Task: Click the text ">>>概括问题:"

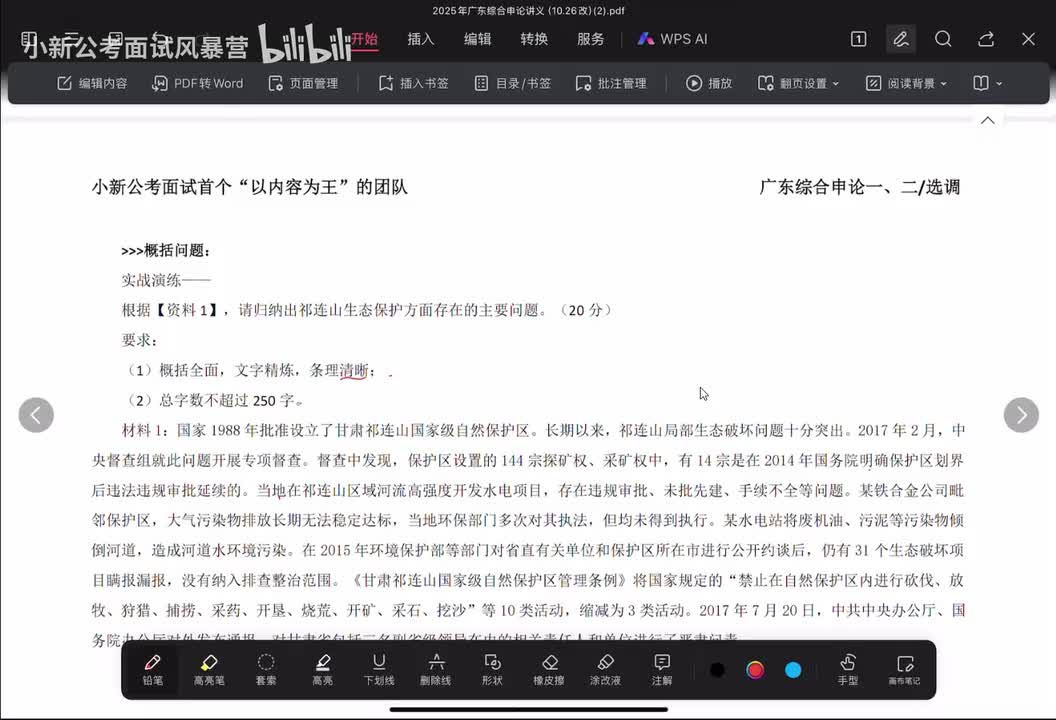Action: [x=166, y=251]
